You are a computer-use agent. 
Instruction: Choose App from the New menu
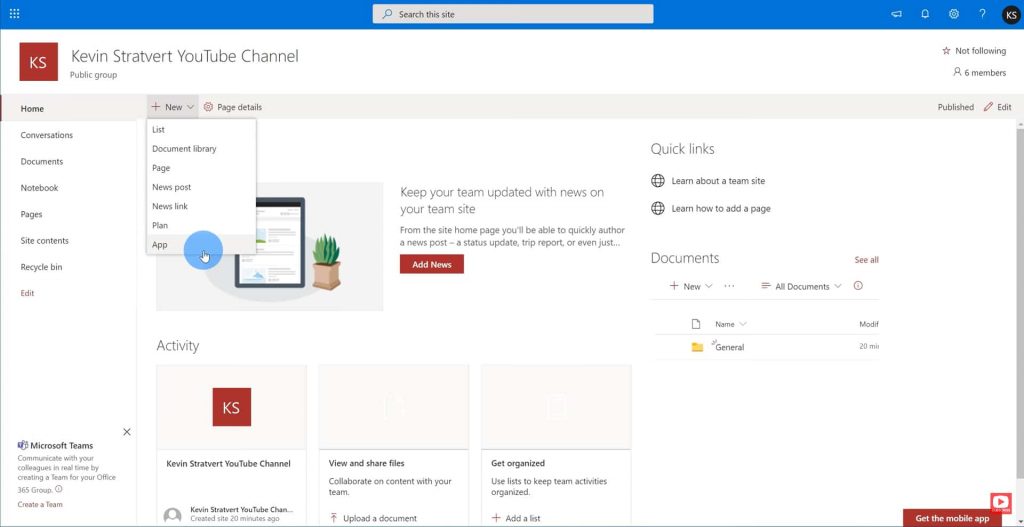coord(201,244)
